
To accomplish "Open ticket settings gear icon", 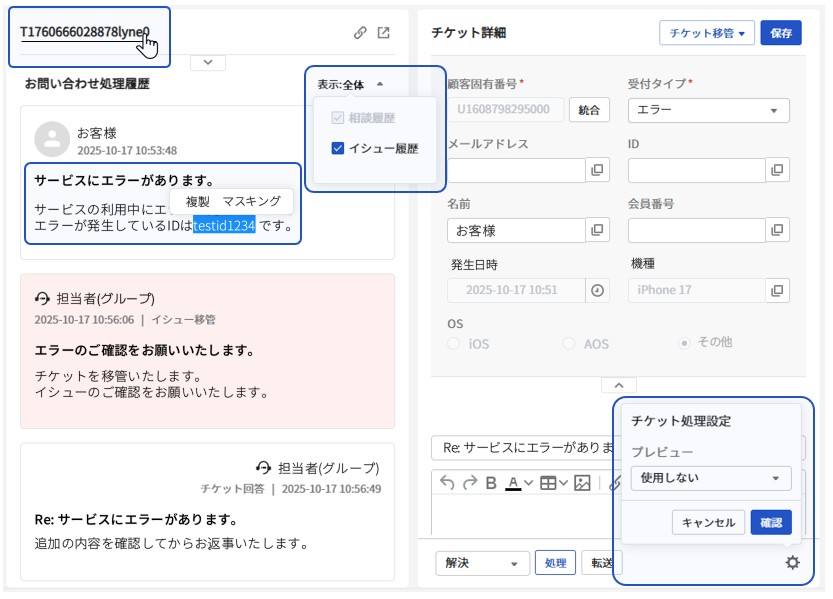I will (x=792, y=563).
